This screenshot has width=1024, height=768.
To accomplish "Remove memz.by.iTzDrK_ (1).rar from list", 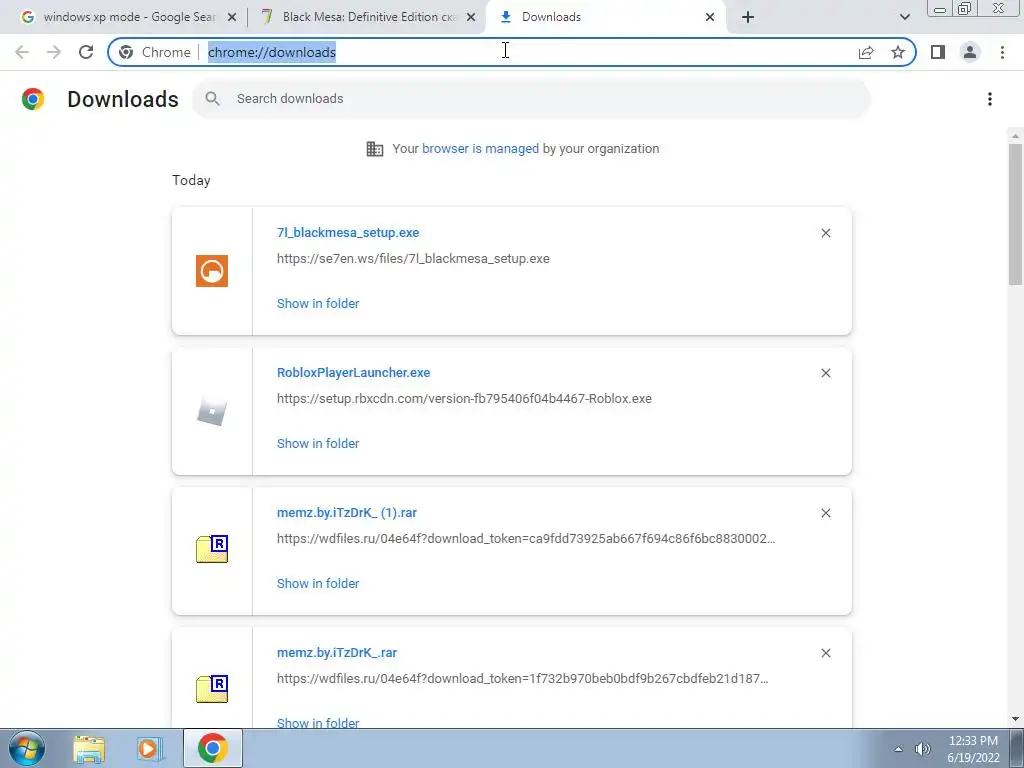I will click(x=825, y=513).
